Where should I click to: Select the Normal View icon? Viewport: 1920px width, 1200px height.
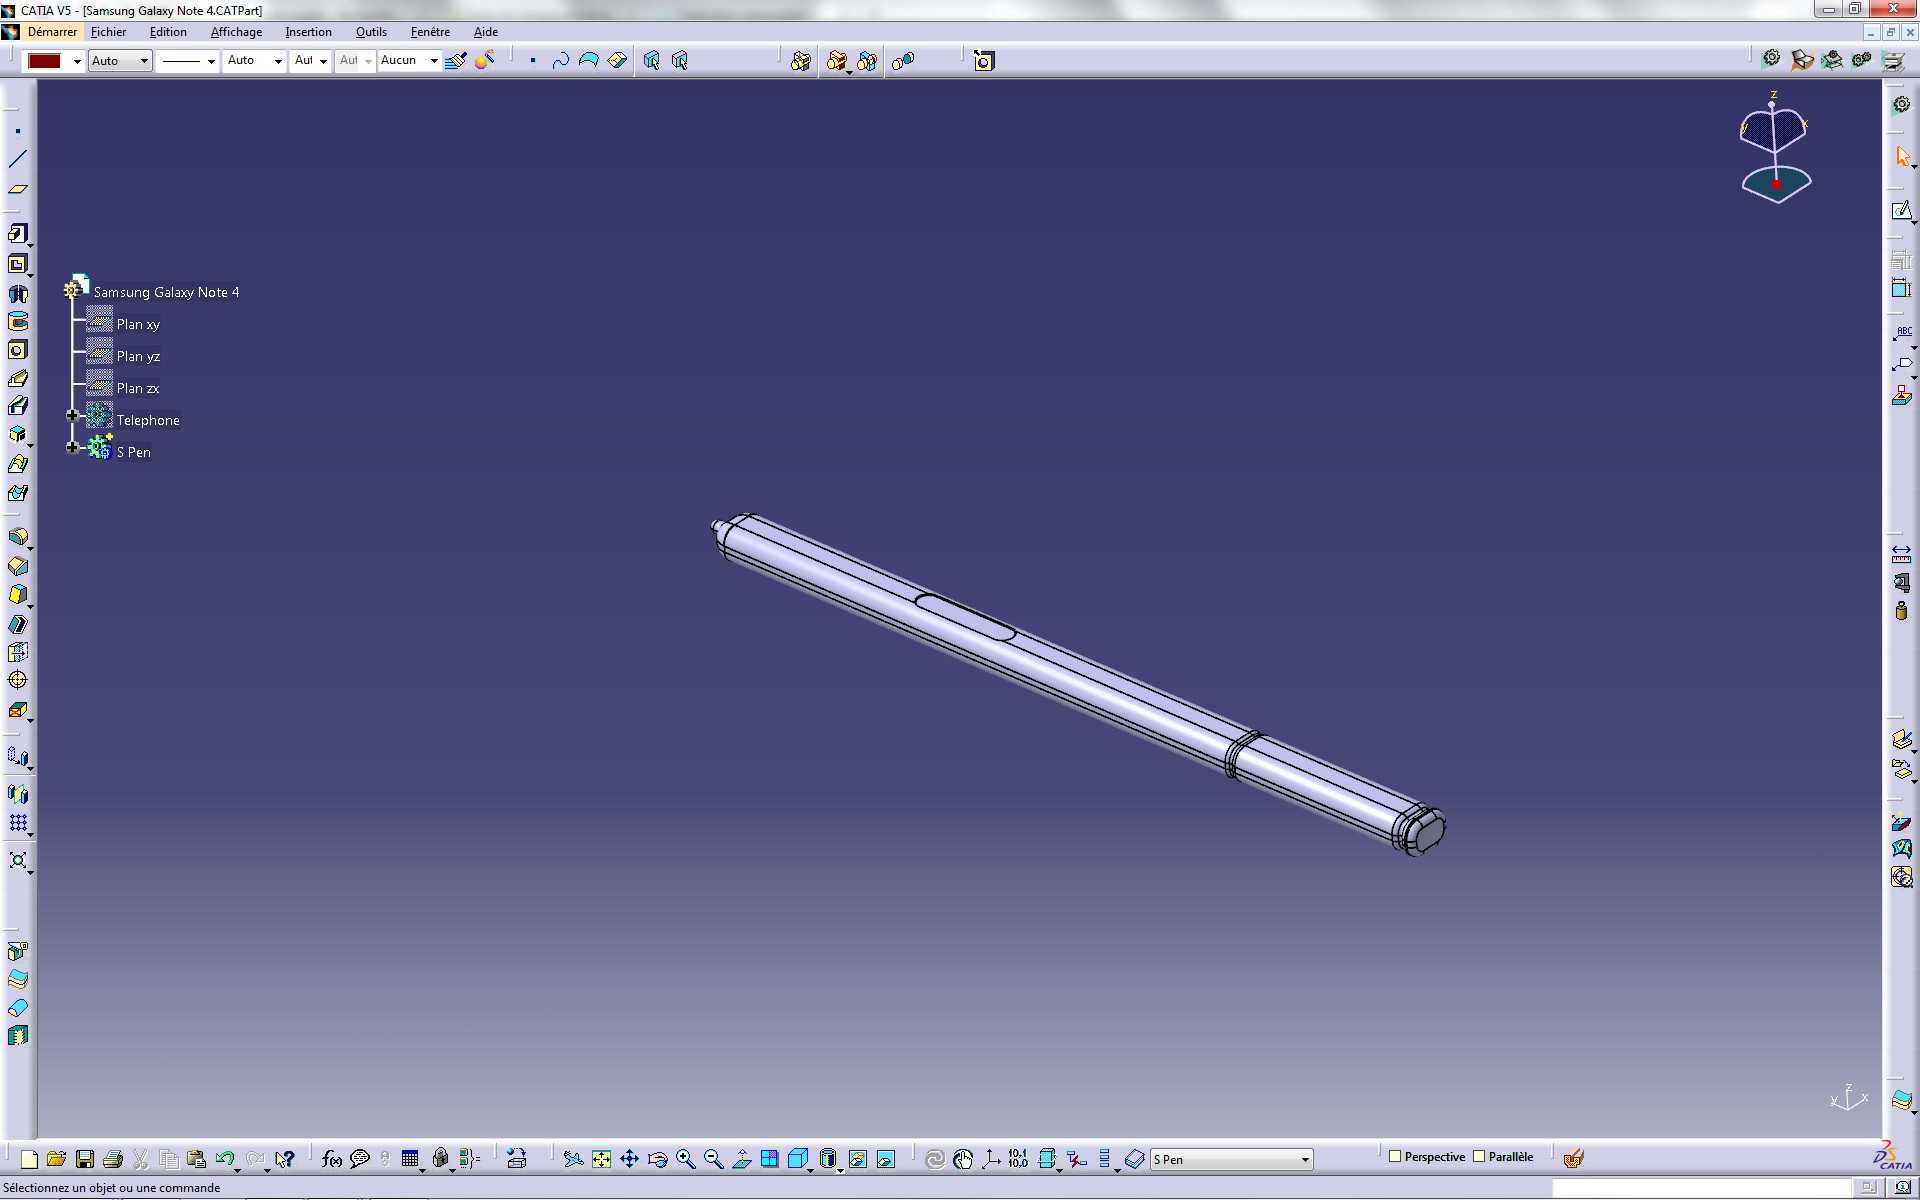pos(741,1159)
